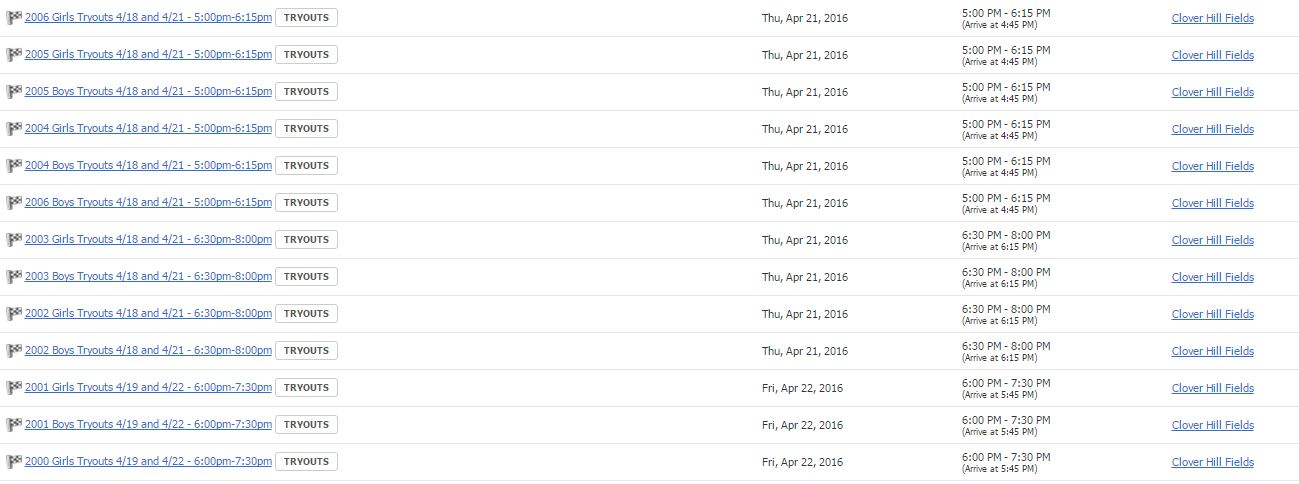Image resolution: width=1299 pixels, height=484 pixels.
Task: Open Clover Hill Fields link for 2003 Girls
Action: click(1212, 240)
